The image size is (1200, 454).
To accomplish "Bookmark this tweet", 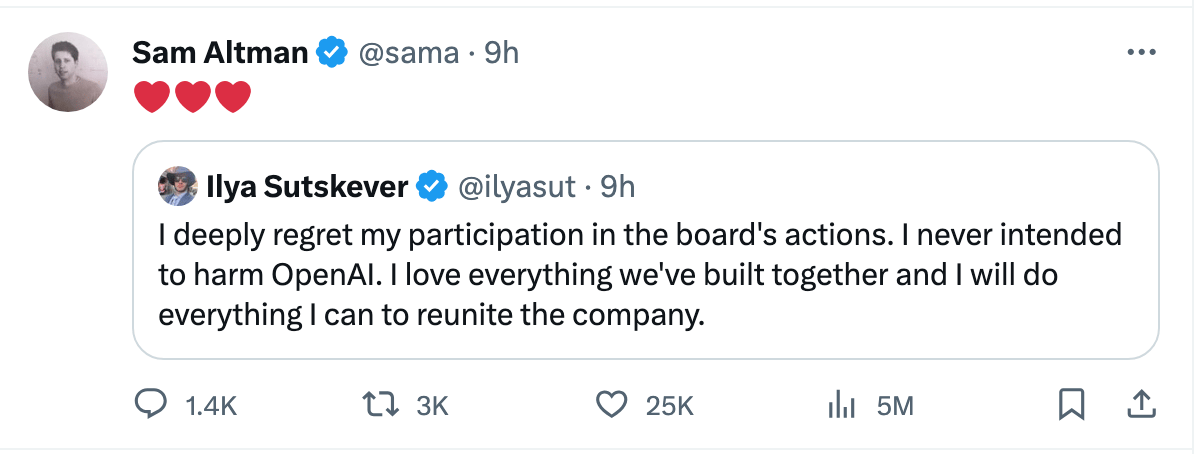I will 1071,404.
